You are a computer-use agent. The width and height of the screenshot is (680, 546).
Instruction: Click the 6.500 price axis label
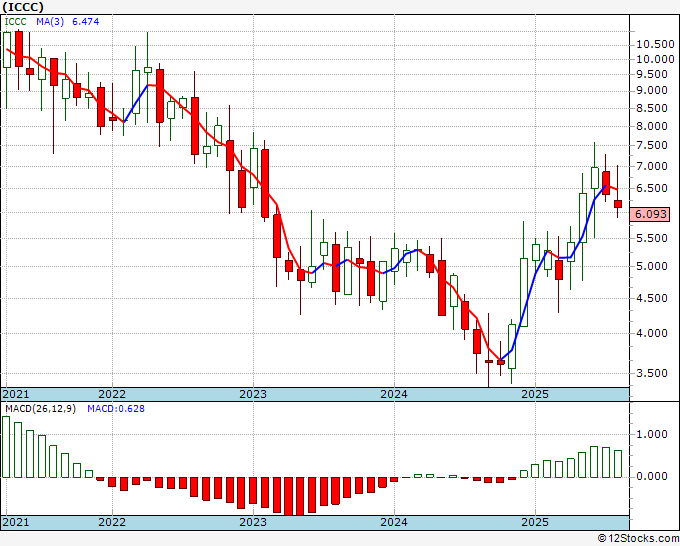tap(651, 188)
